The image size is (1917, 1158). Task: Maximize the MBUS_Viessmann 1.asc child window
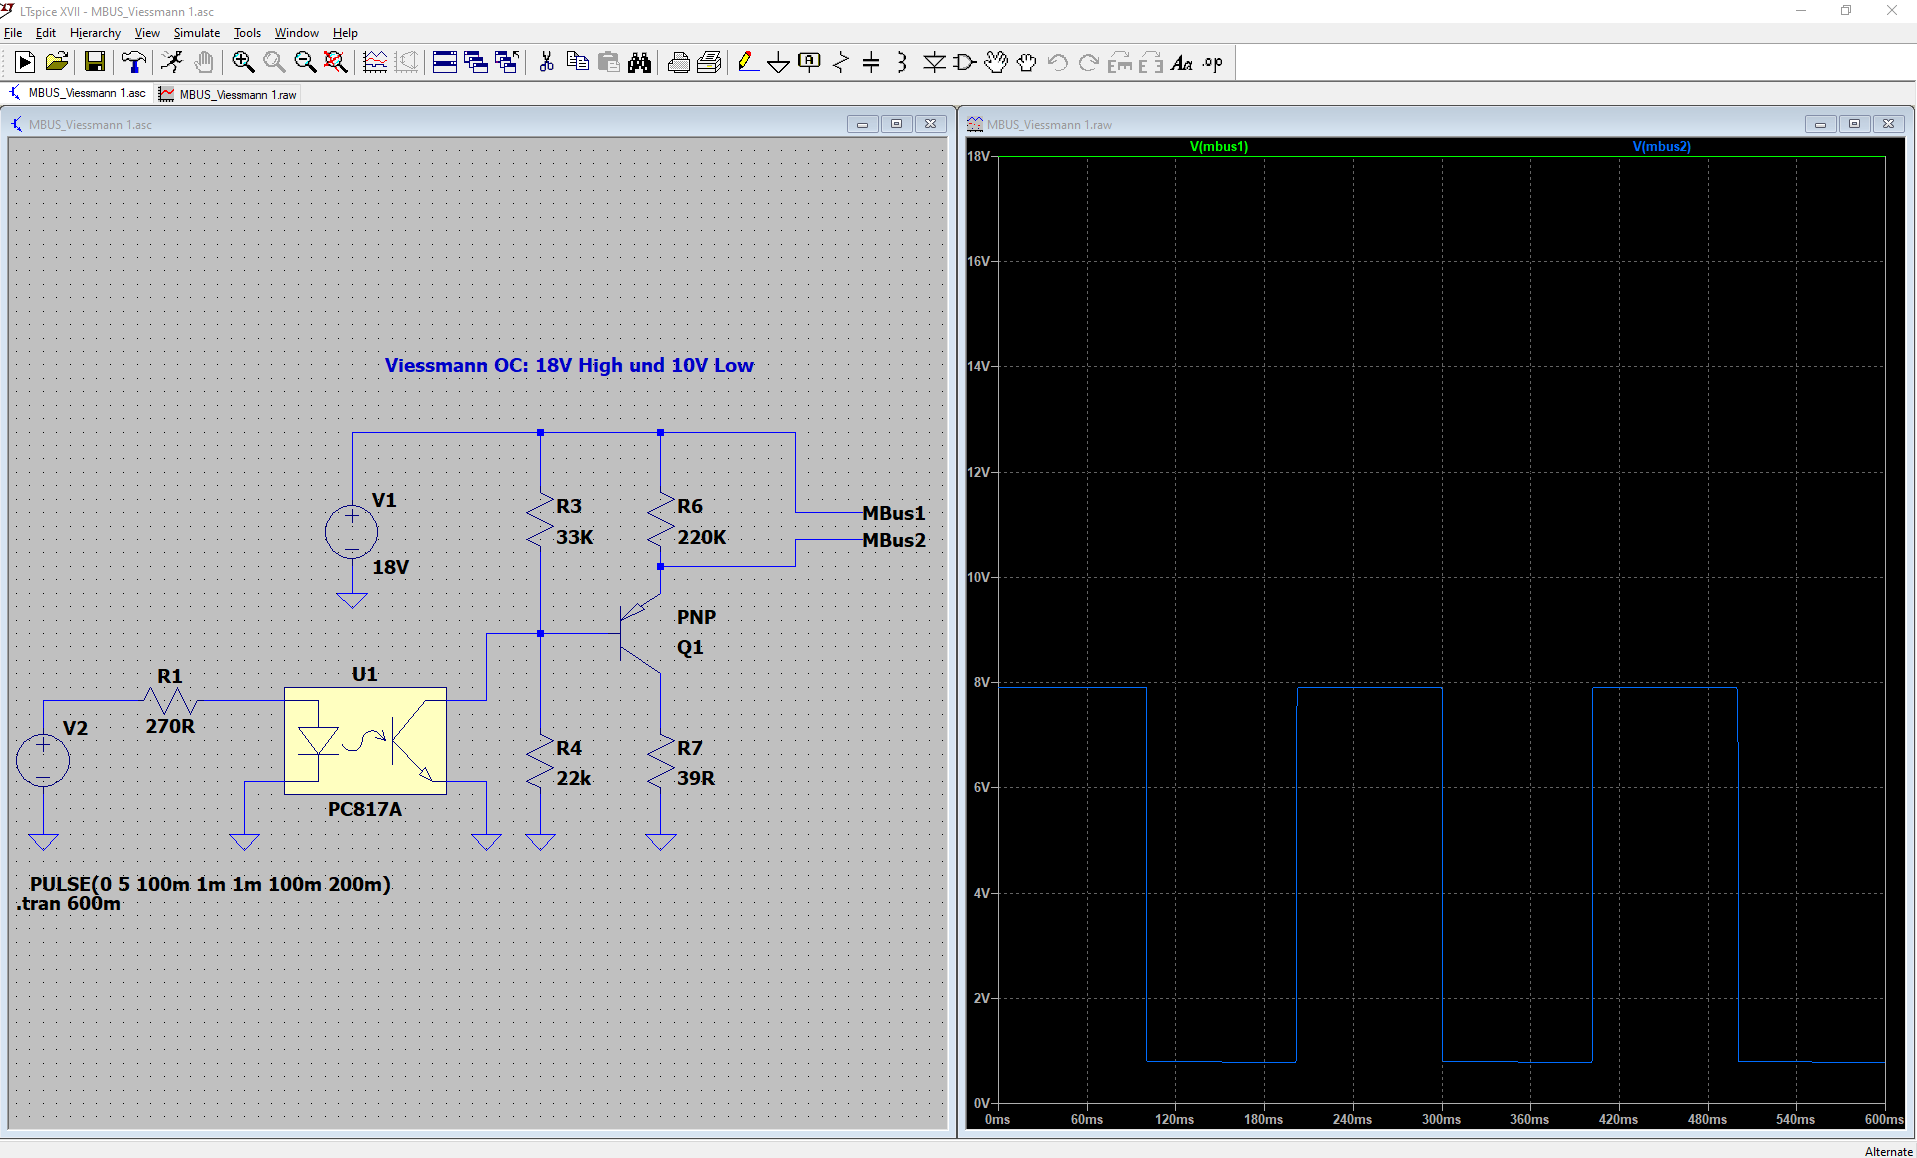(896, 124)
